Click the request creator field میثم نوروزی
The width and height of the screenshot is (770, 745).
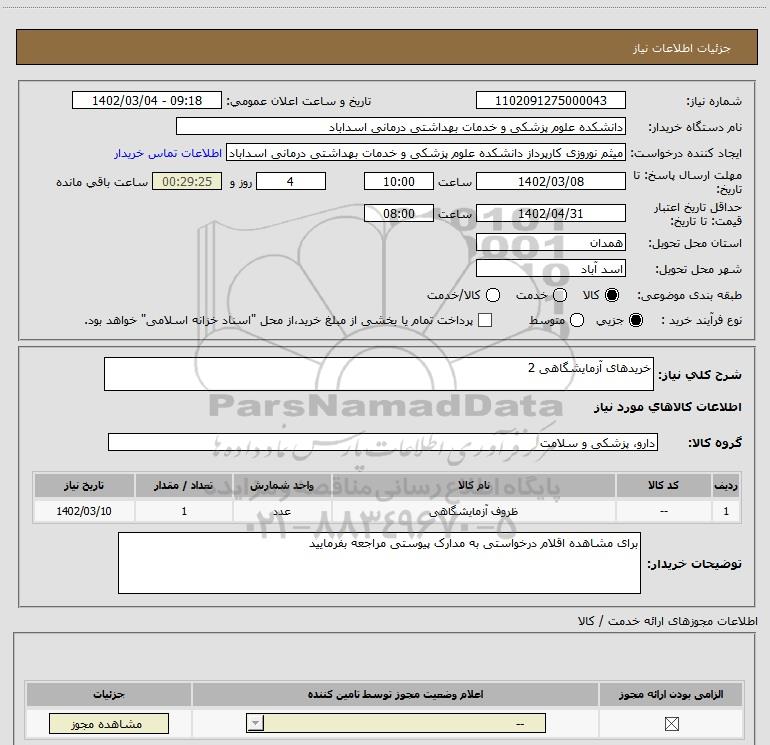(426, 153)
